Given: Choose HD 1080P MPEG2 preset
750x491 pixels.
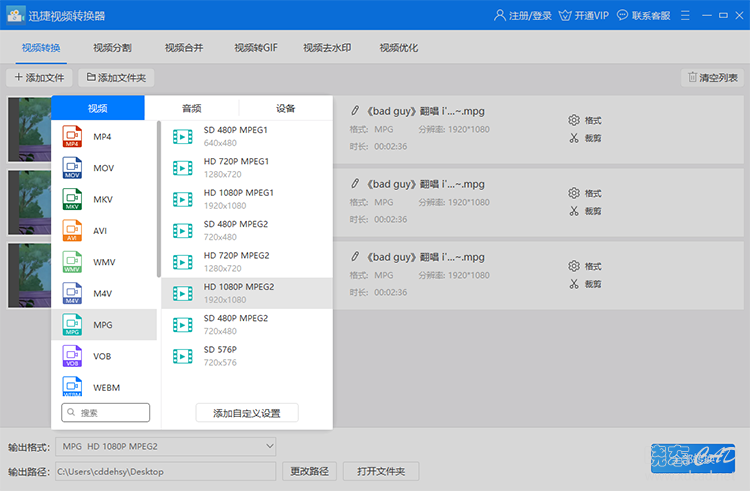Looking at the screenshot, I should pyautogui.click(x=247, y=293).
